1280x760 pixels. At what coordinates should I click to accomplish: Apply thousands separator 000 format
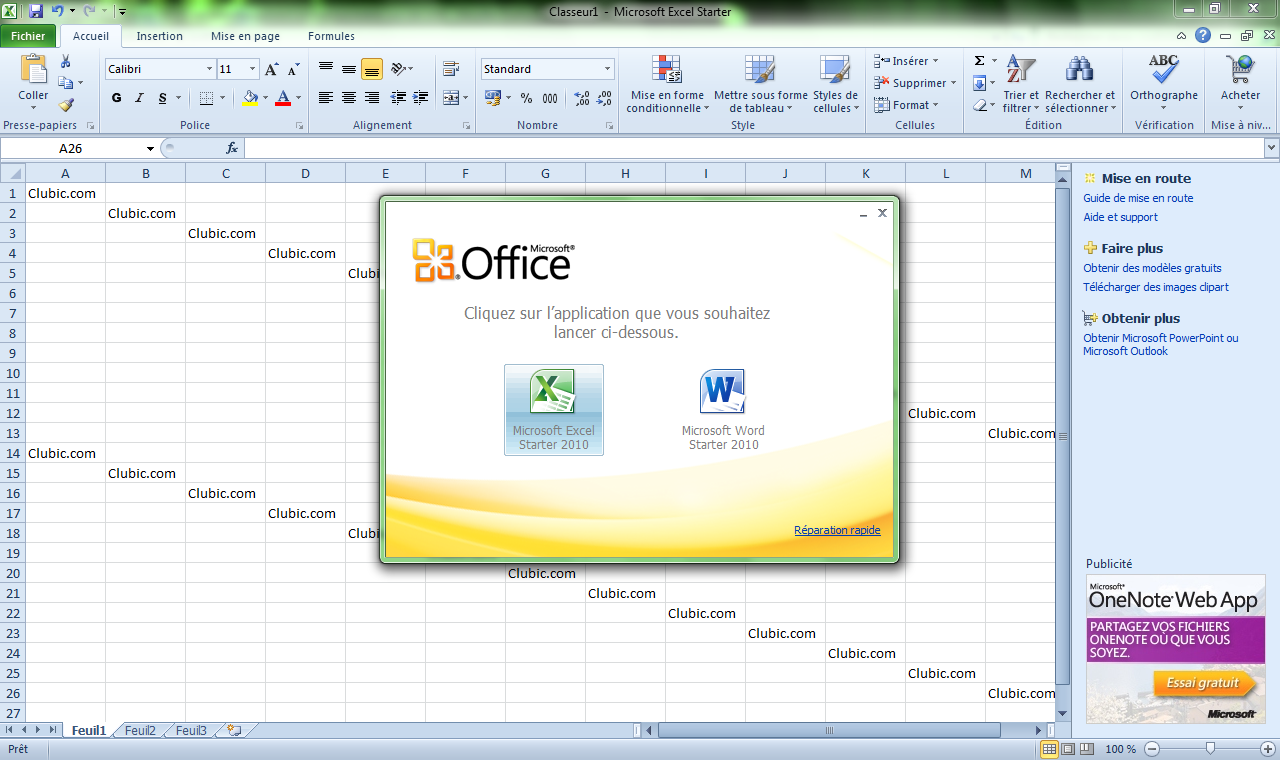point(550,98)
